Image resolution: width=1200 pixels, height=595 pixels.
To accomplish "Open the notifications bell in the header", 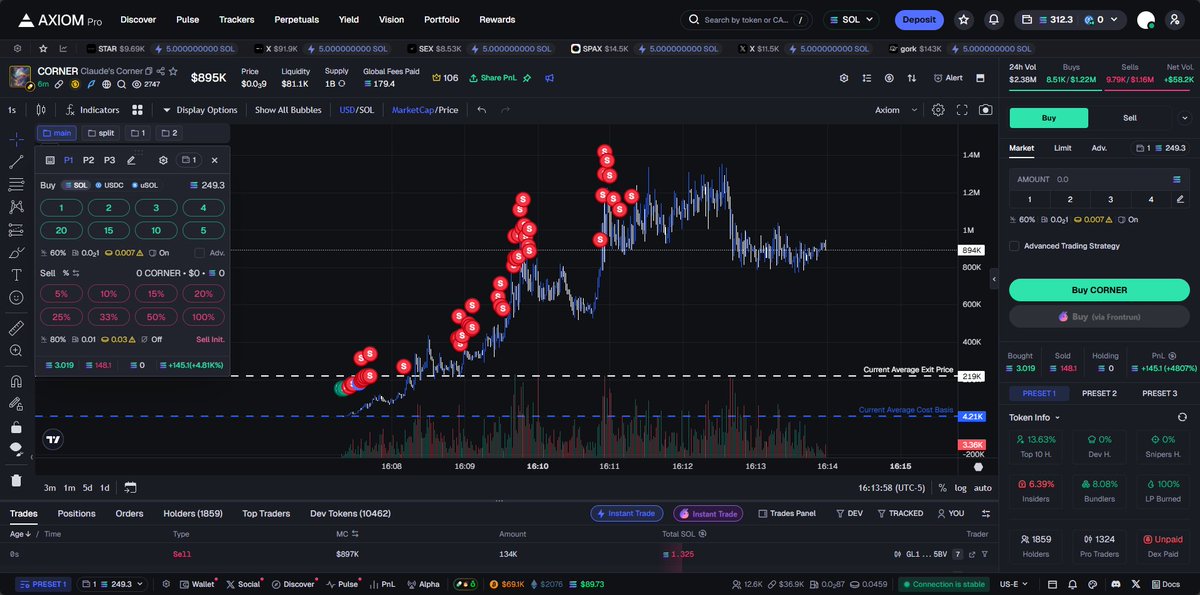I will tap(993, 19).
